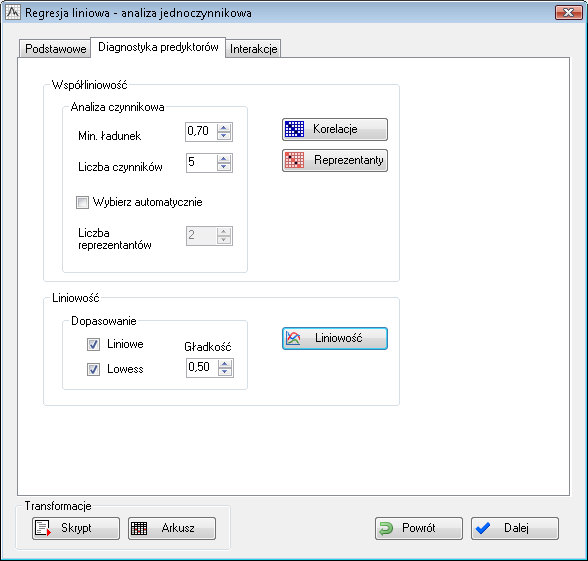588x561 pixels.
Task: Decrease Gładkość value with down arrow
Action: coord(225,372)
